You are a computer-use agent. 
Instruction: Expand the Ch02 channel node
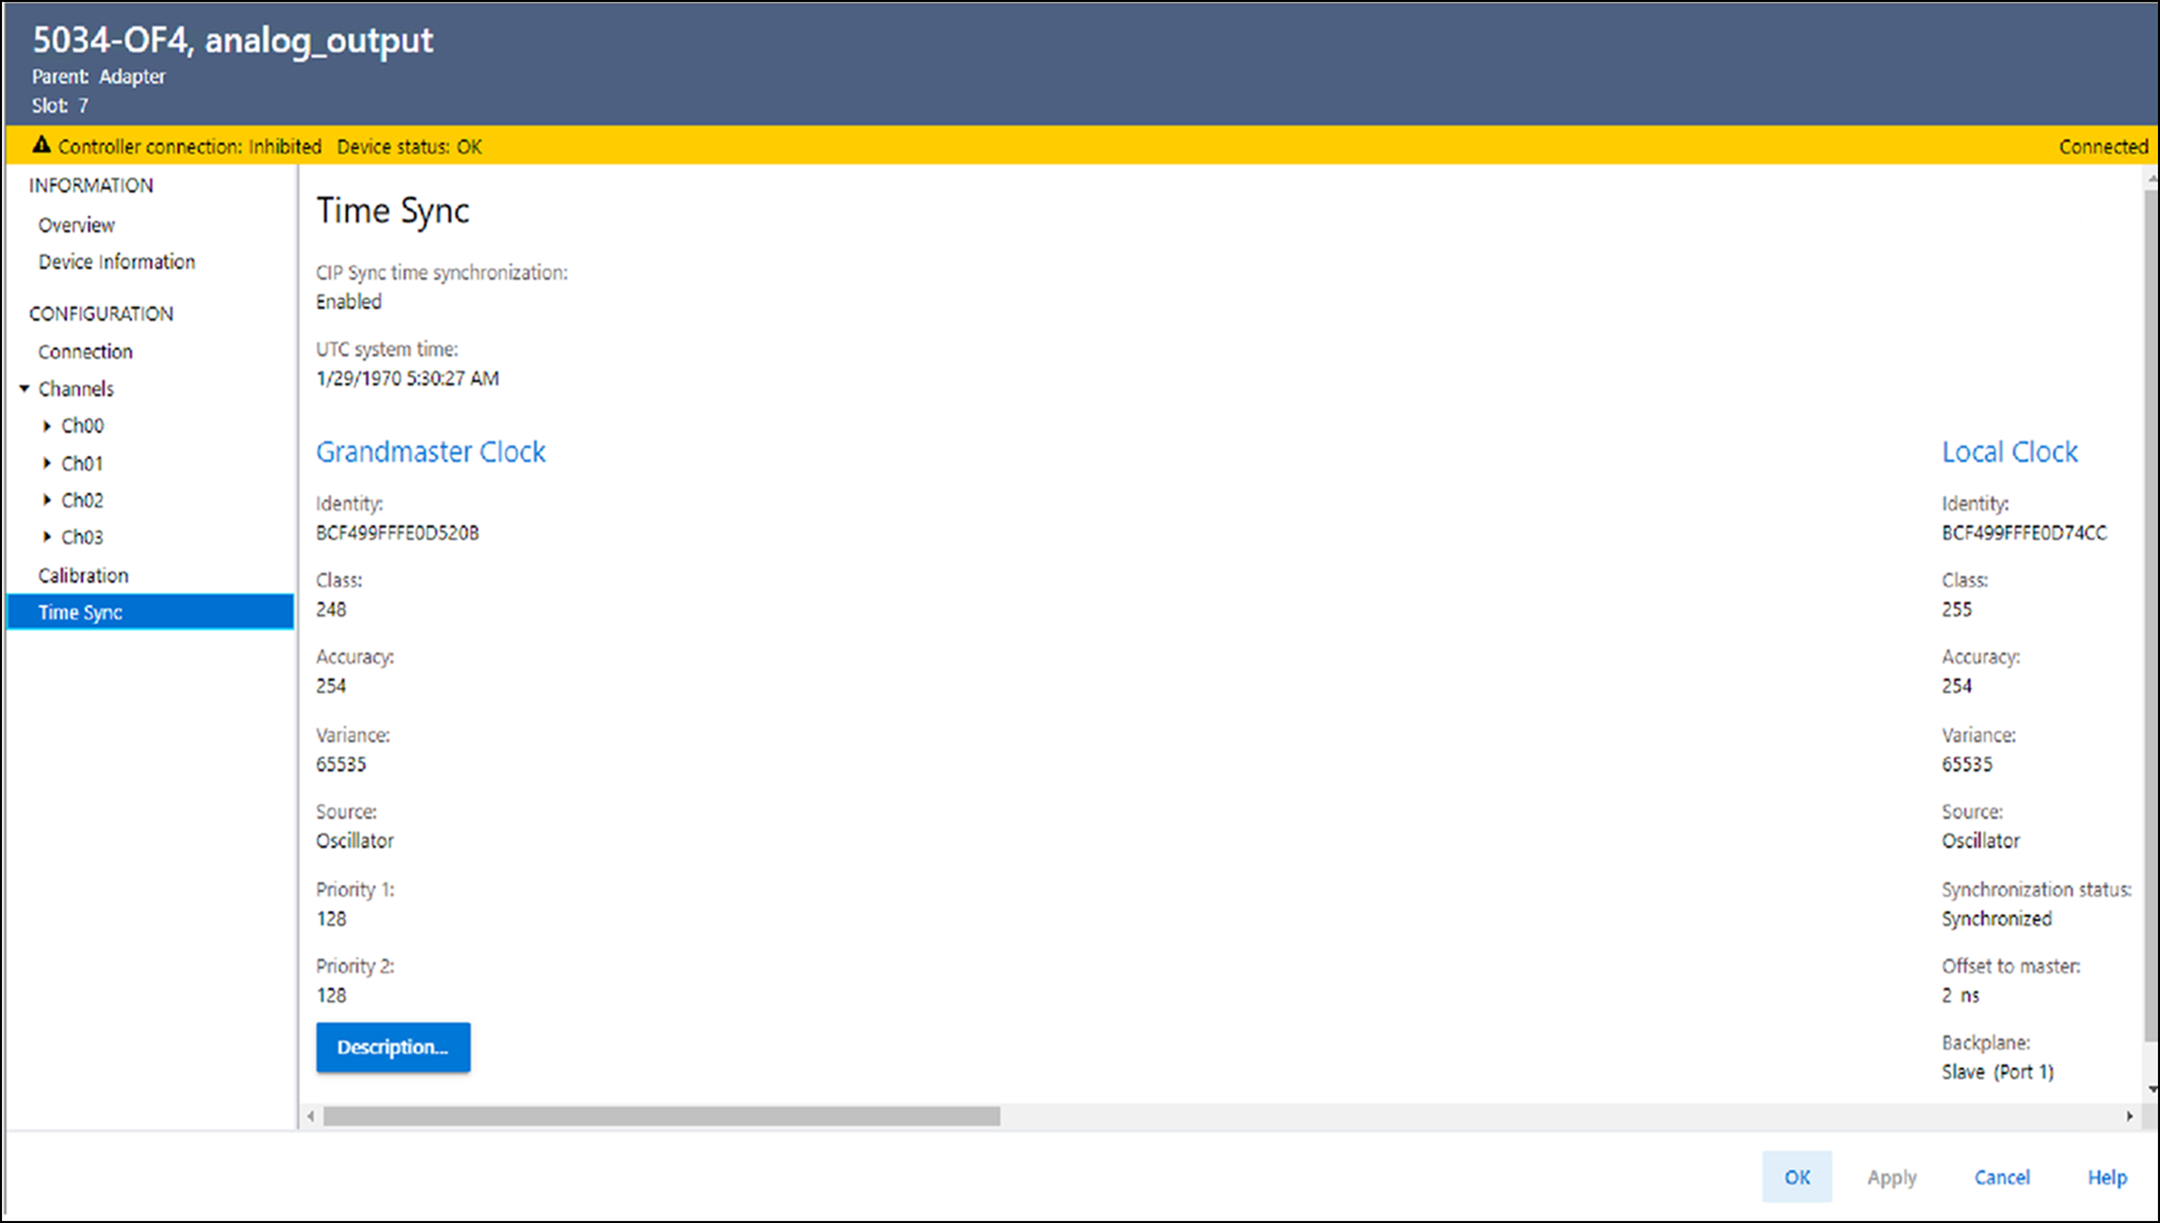coord(47,500)
